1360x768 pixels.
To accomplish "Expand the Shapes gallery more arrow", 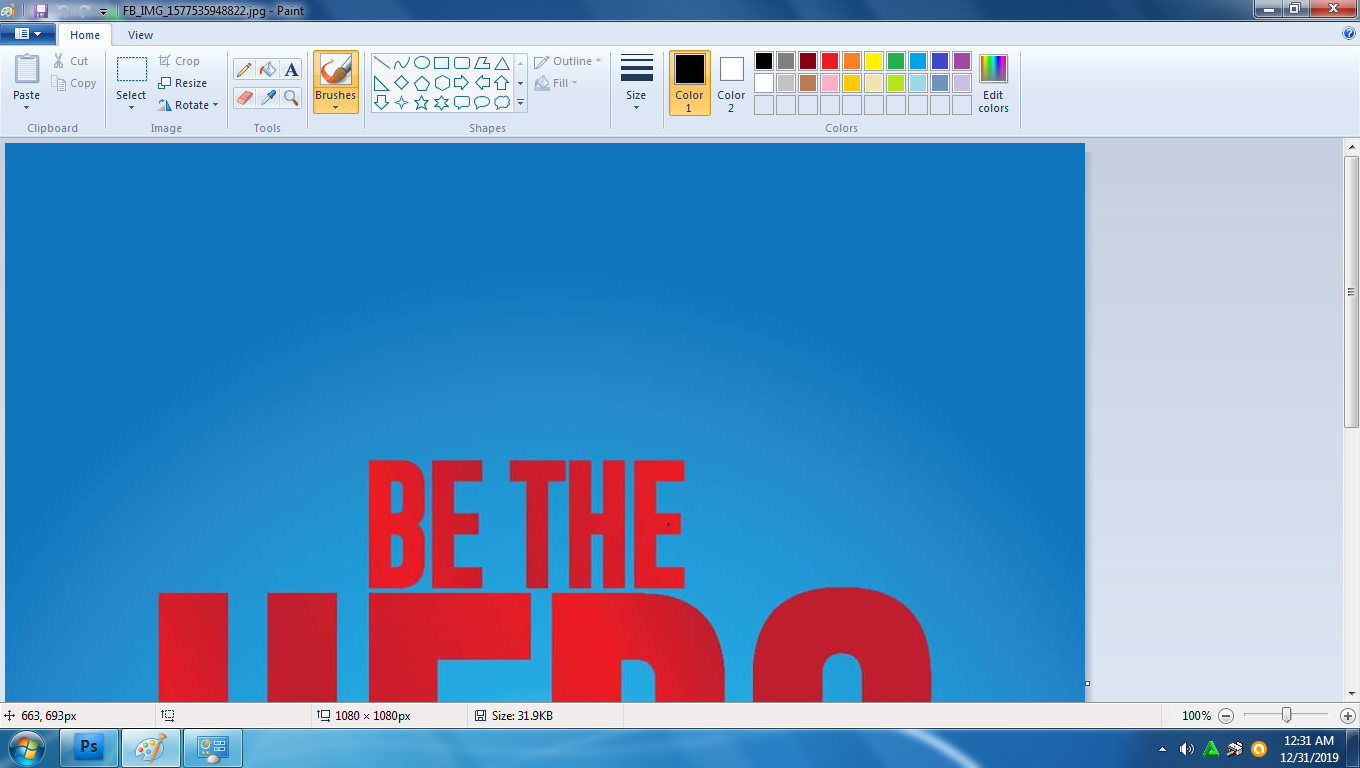I will (x=520, y=102).
